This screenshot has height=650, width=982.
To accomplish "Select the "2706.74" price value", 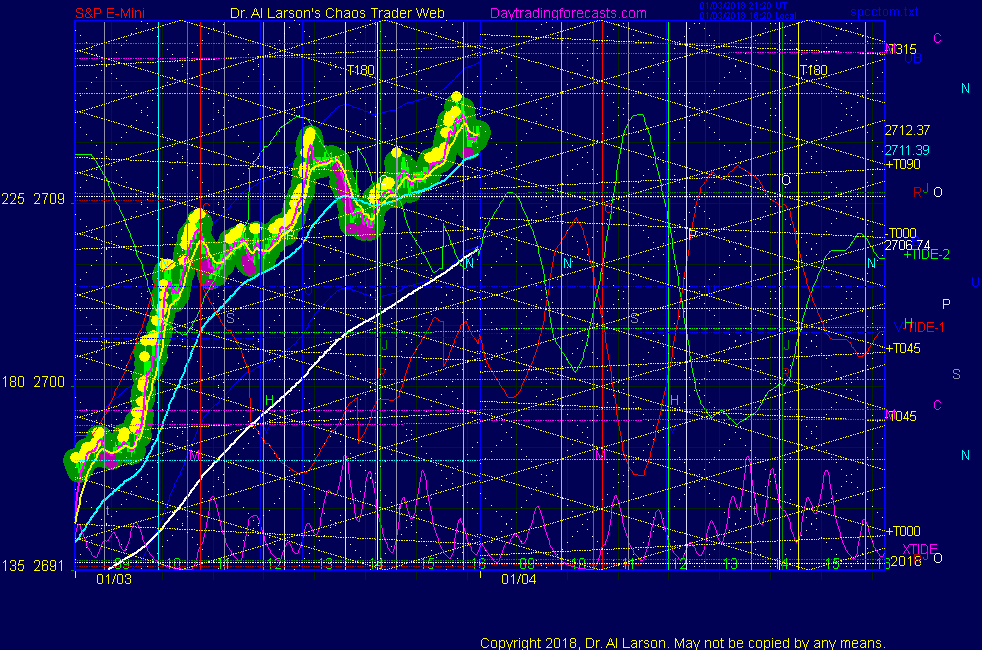I will pos(907,245).
